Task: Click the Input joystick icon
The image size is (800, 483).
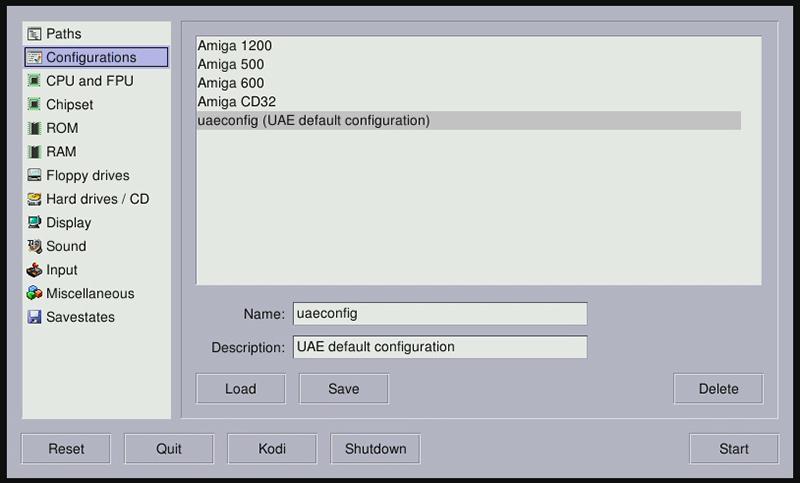Action: pos(34,270)
